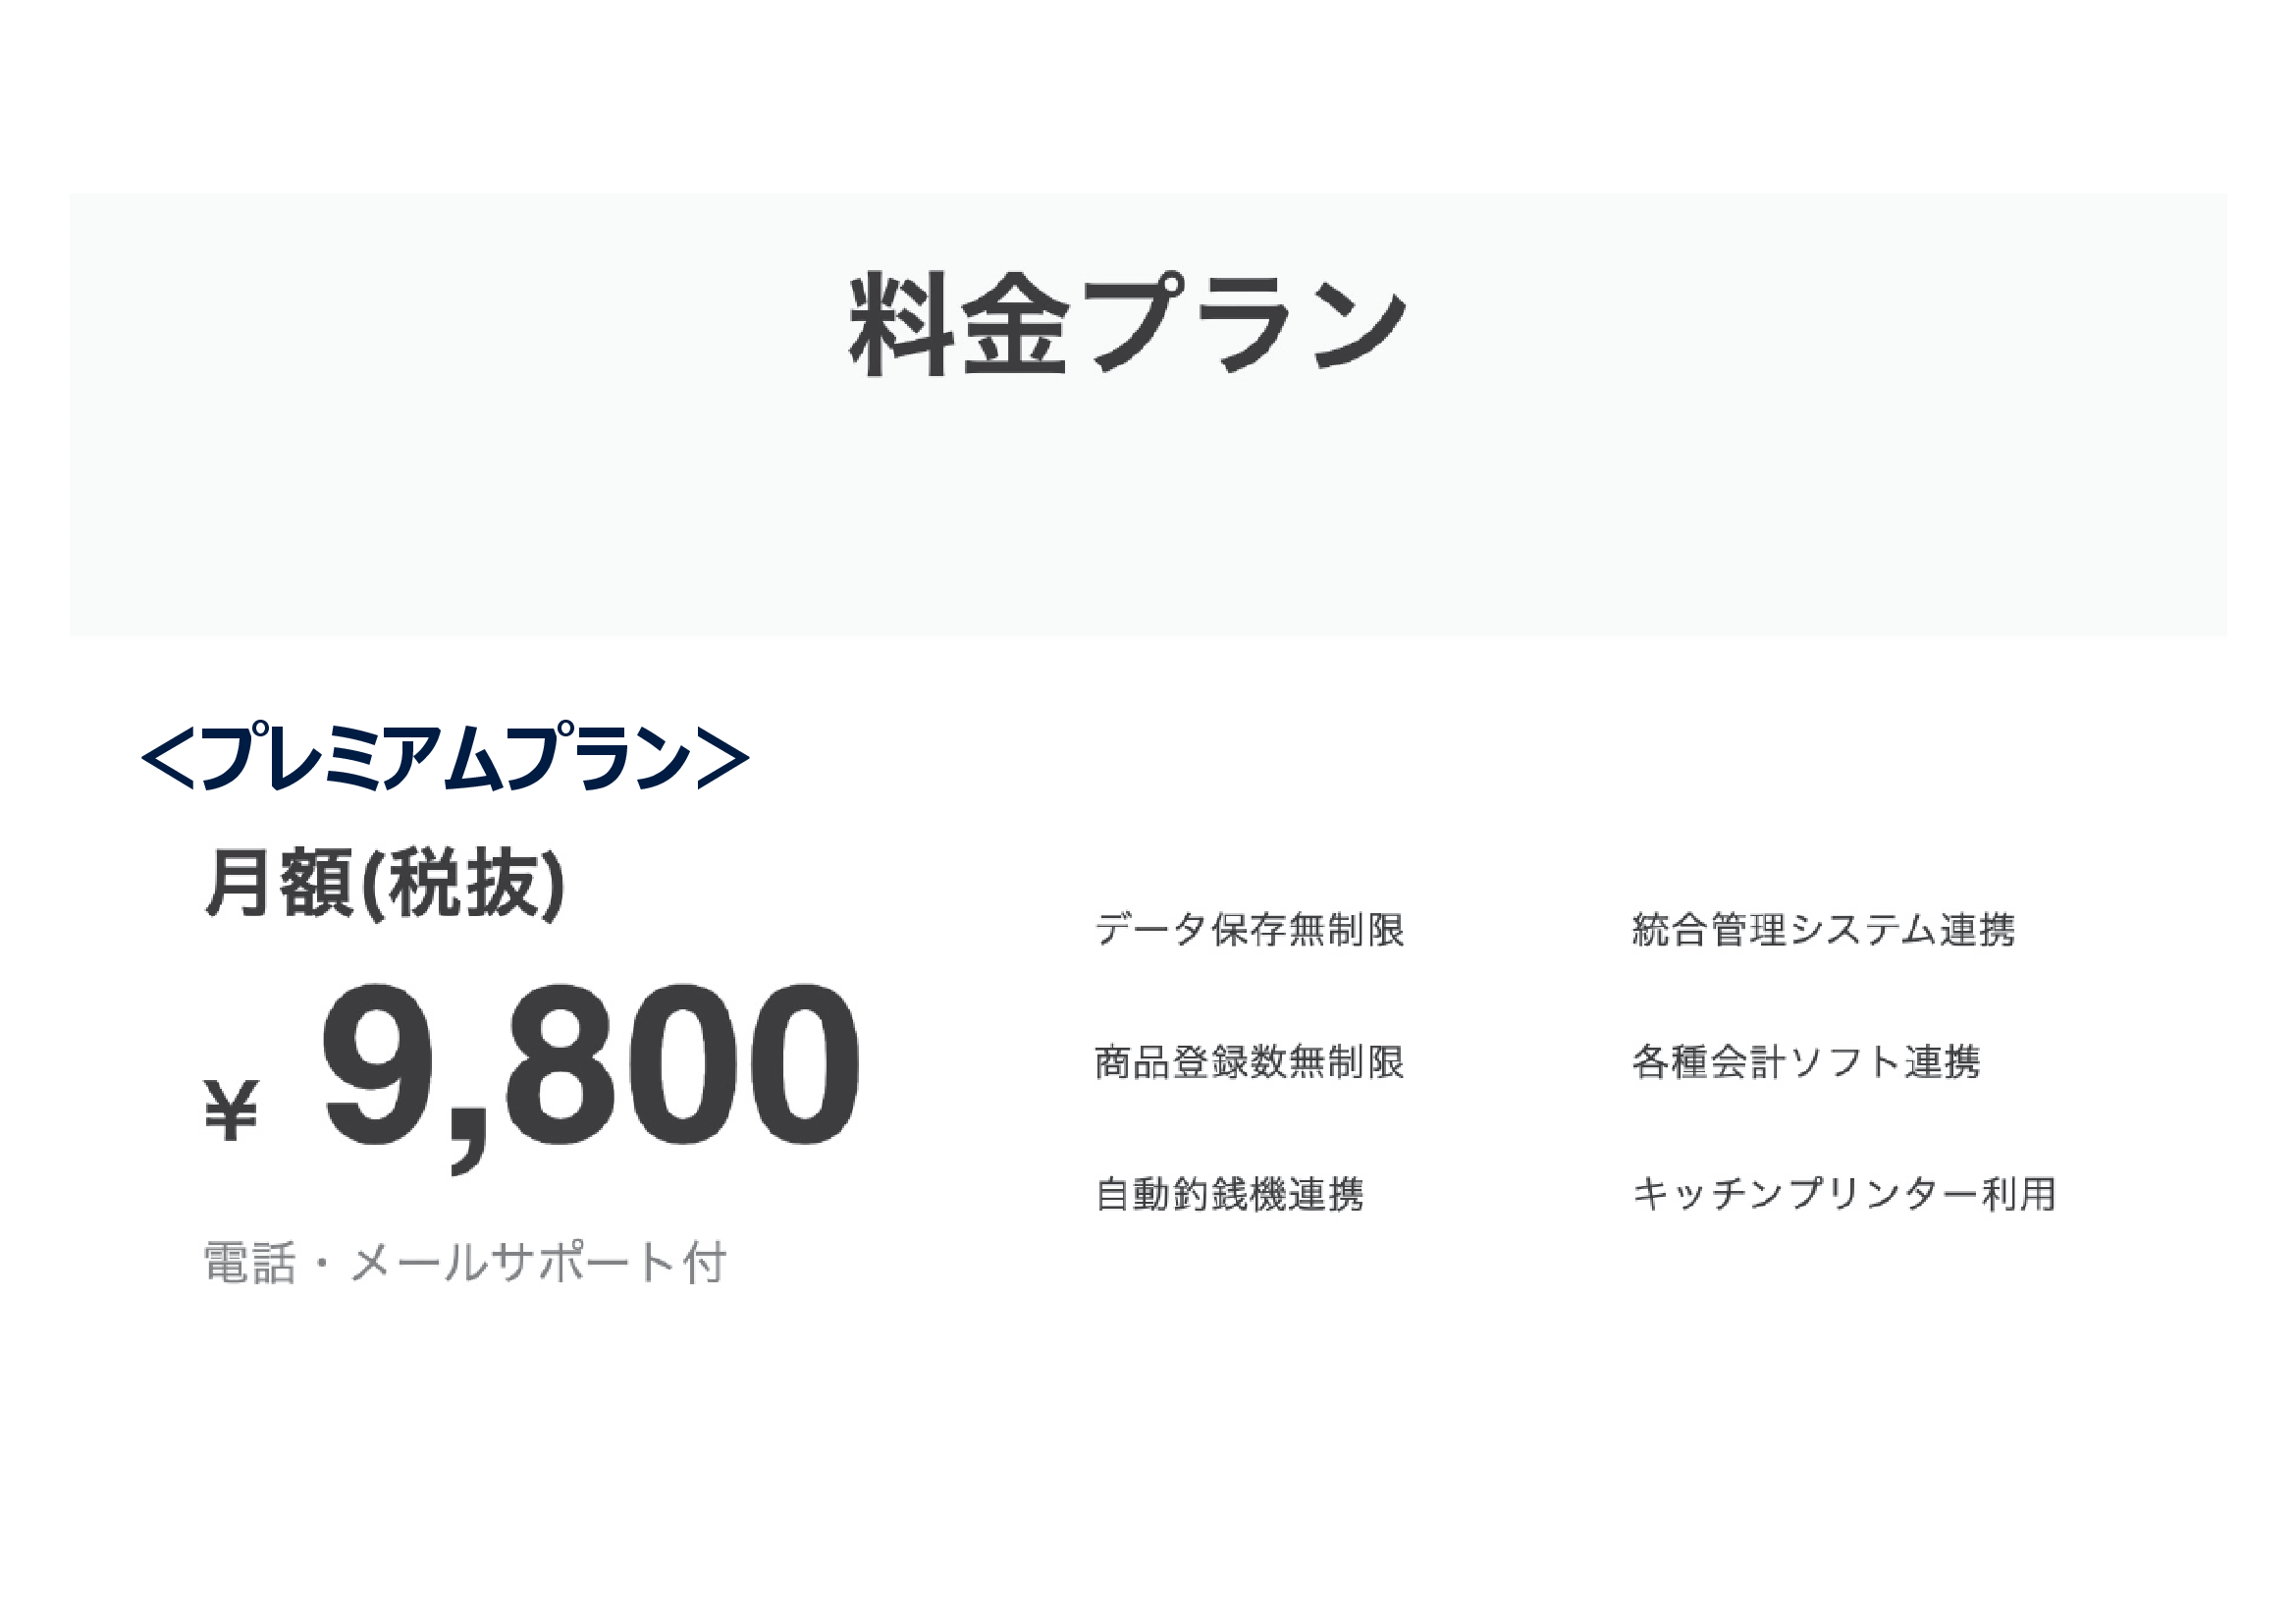Click the 月額(税抜) label
This screenshot has height=1623, width=2296.
[384, 883]
